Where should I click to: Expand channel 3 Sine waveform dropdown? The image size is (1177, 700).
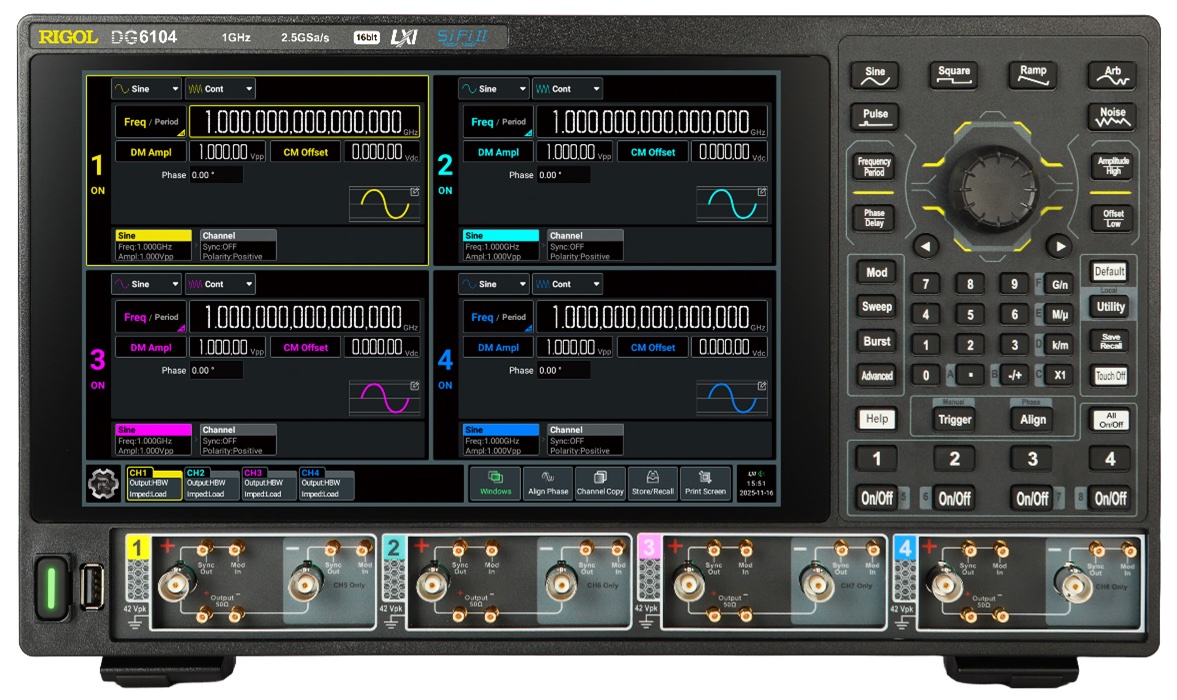click(x=146, y=284)
